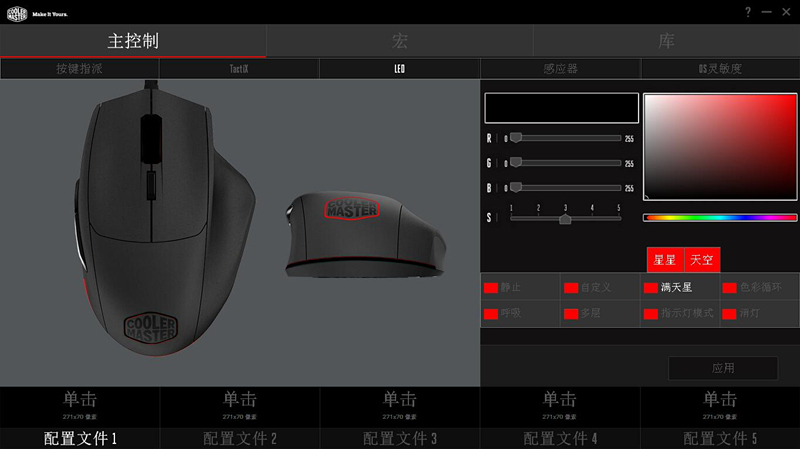Open the 感应器 sensor sub-tab
Screen dimensions: 800x449
pyautogui.click(x=560, y=68)
